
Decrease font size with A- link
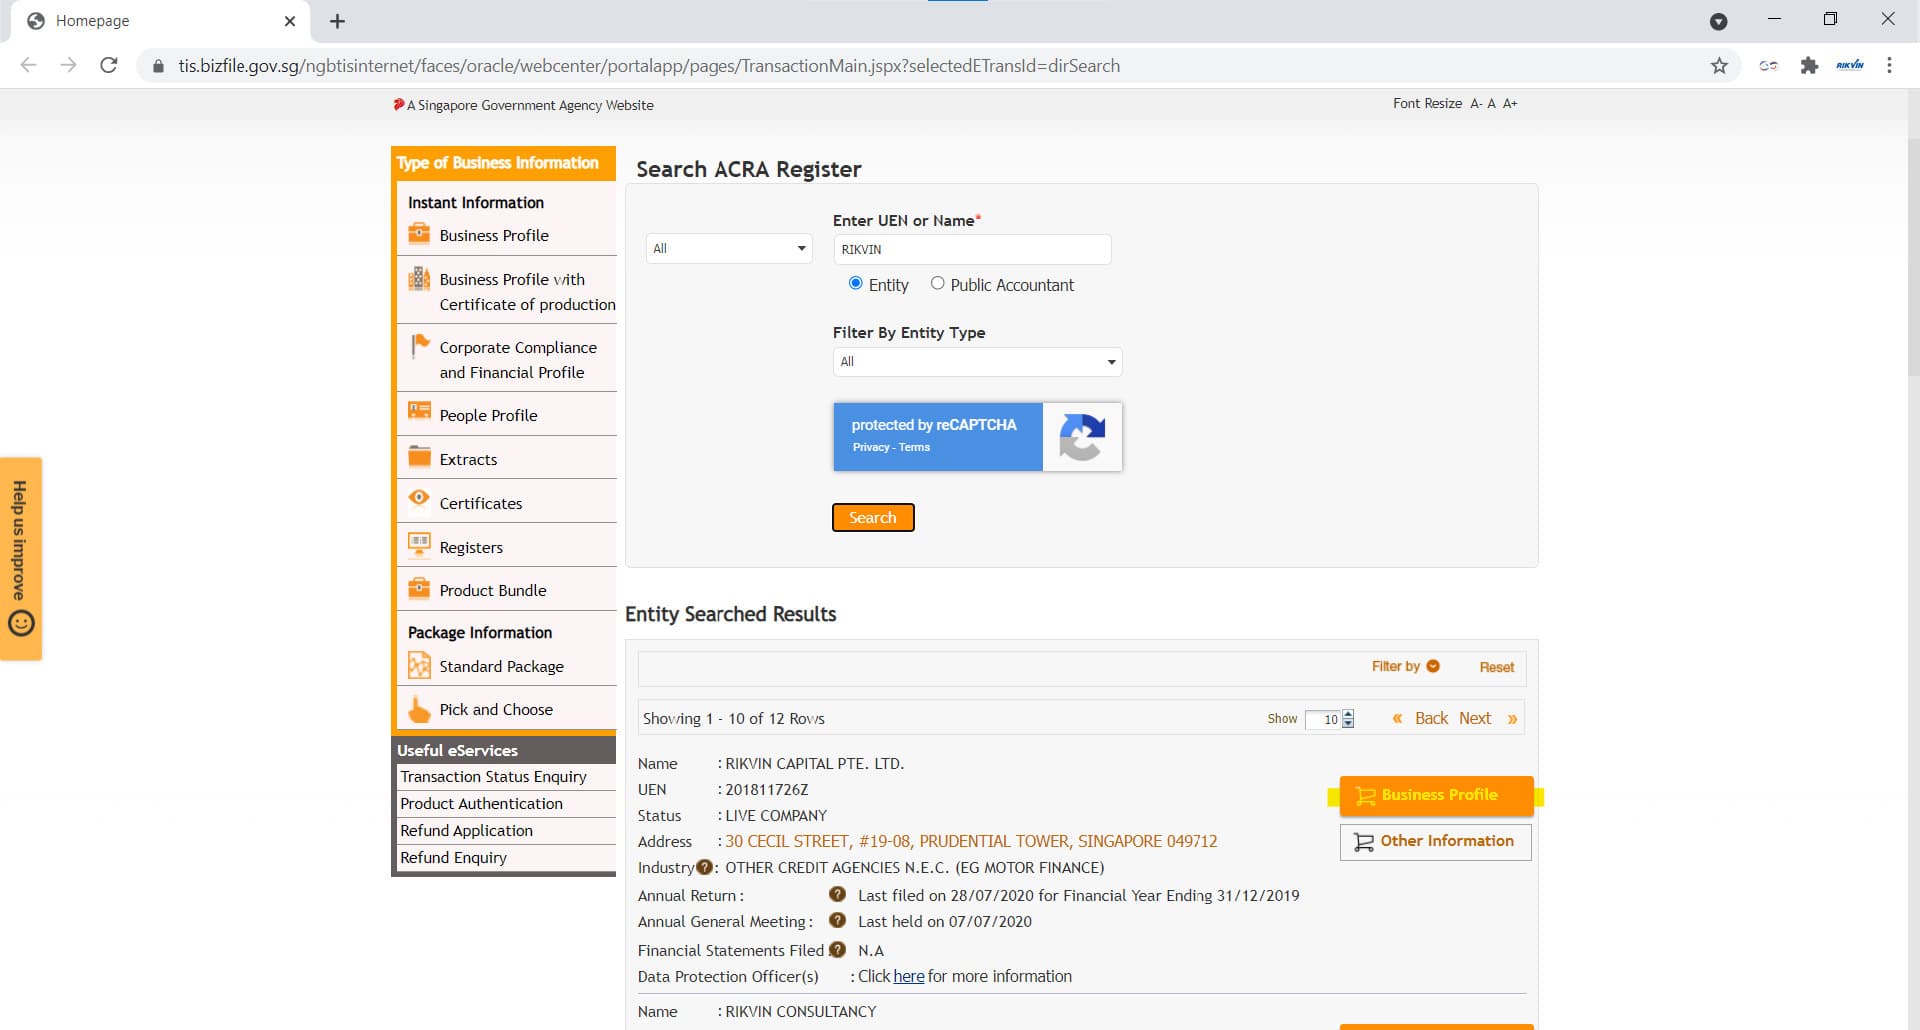(x=1476, y=103)
